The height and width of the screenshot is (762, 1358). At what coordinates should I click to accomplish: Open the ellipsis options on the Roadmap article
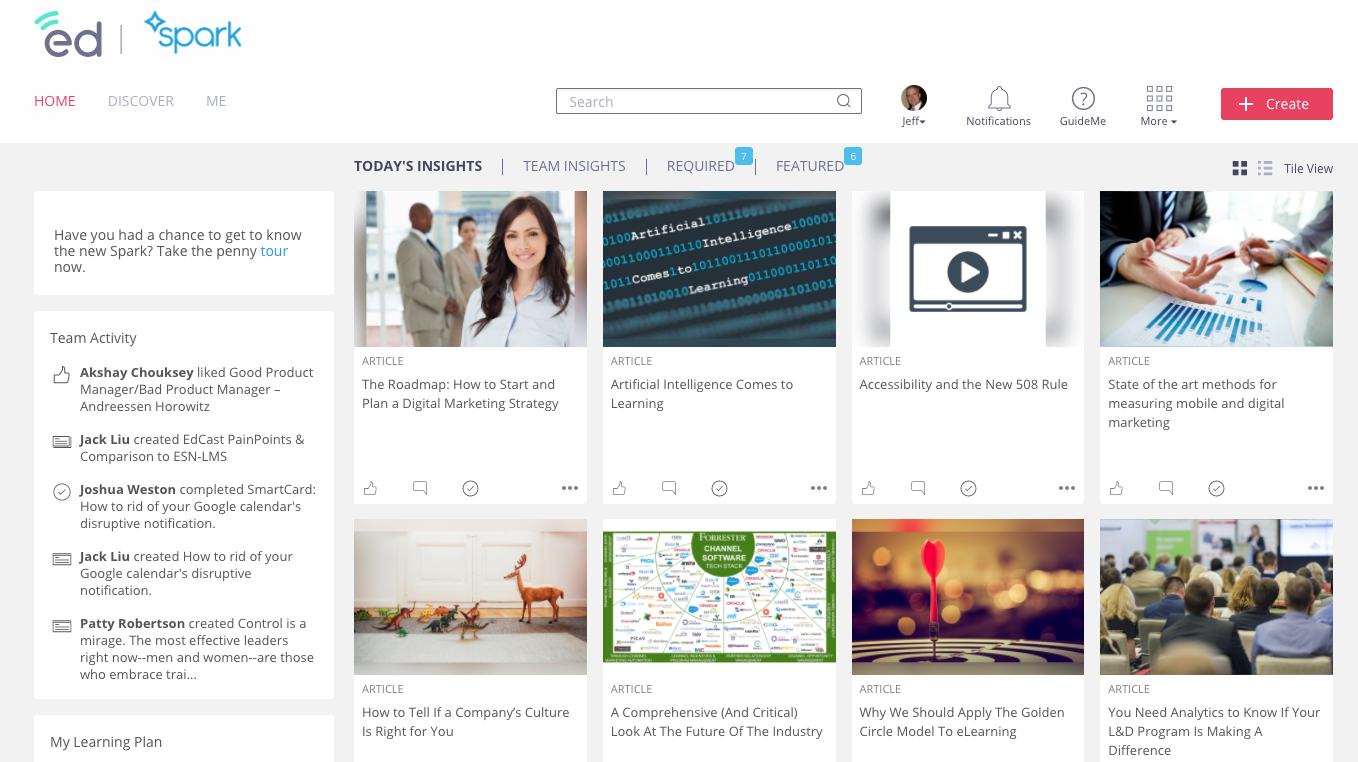pos(570,488)
